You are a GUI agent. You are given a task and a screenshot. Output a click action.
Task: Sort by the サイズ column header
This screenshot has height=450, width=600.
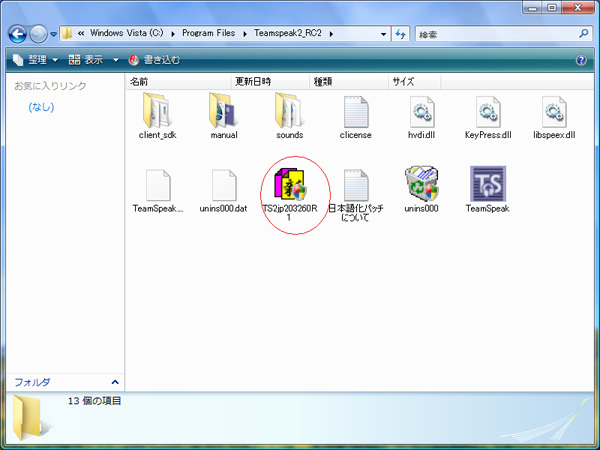[415, 82]
